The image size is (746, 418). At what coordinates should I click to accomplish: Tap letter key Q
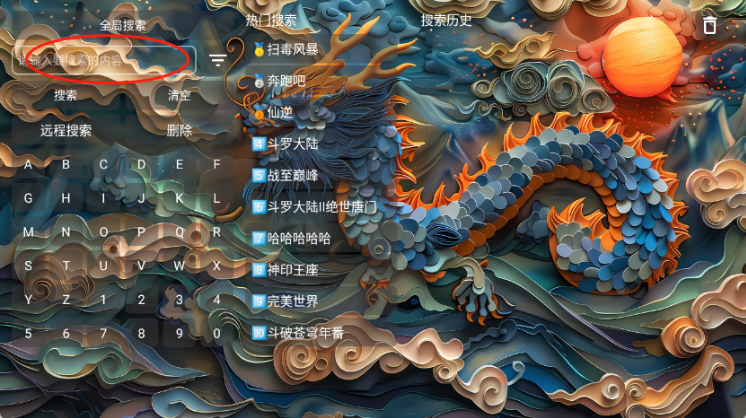click(179, 232)
